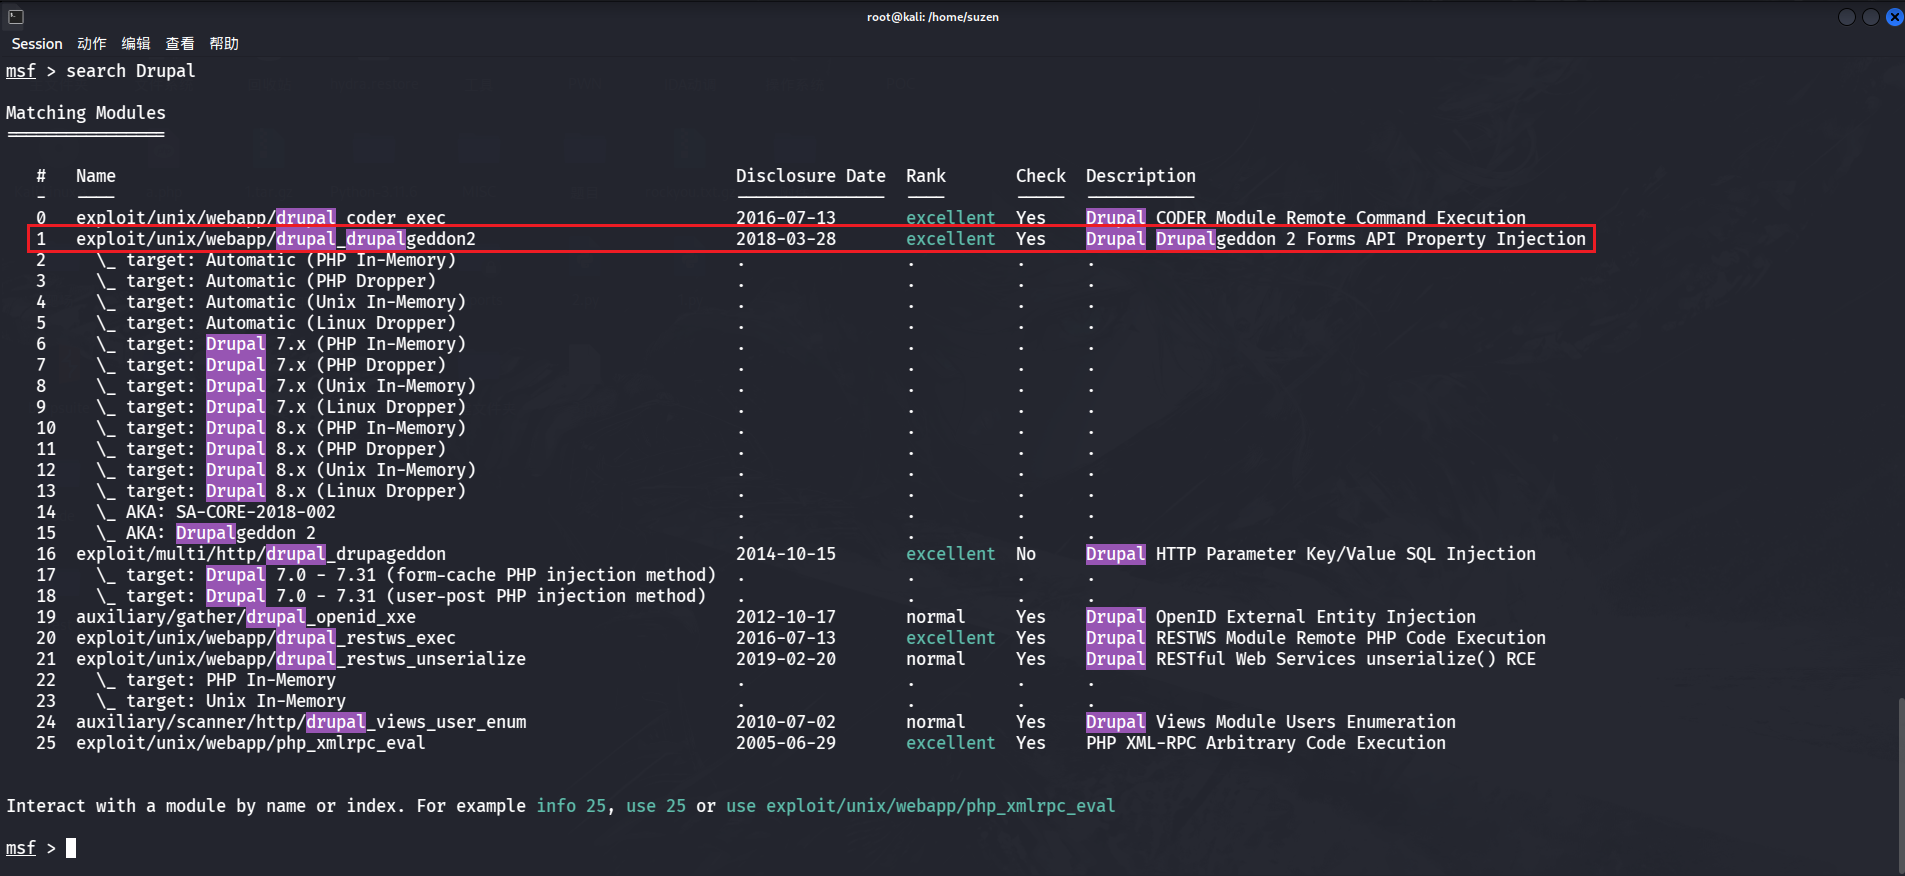The height and width of the screenshot is (876, 1905).
Task: Open the 编辑 menu
Action: [x=135, y=44]
